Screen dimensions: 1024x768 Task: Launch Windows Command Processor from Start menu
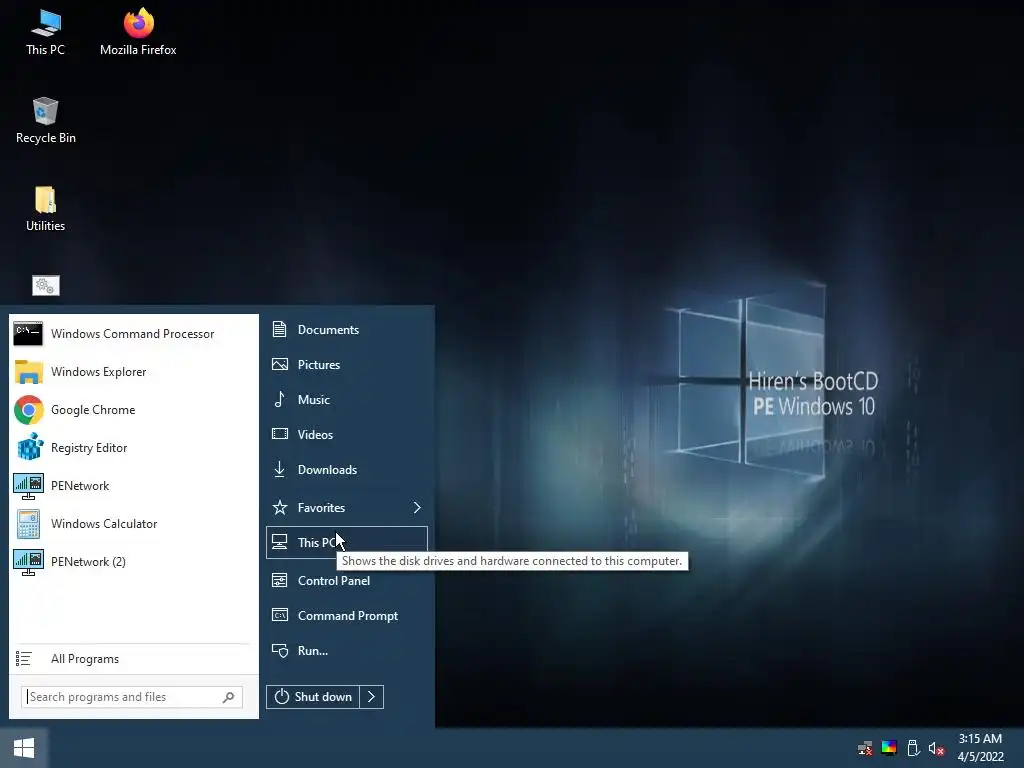[134, 334]
